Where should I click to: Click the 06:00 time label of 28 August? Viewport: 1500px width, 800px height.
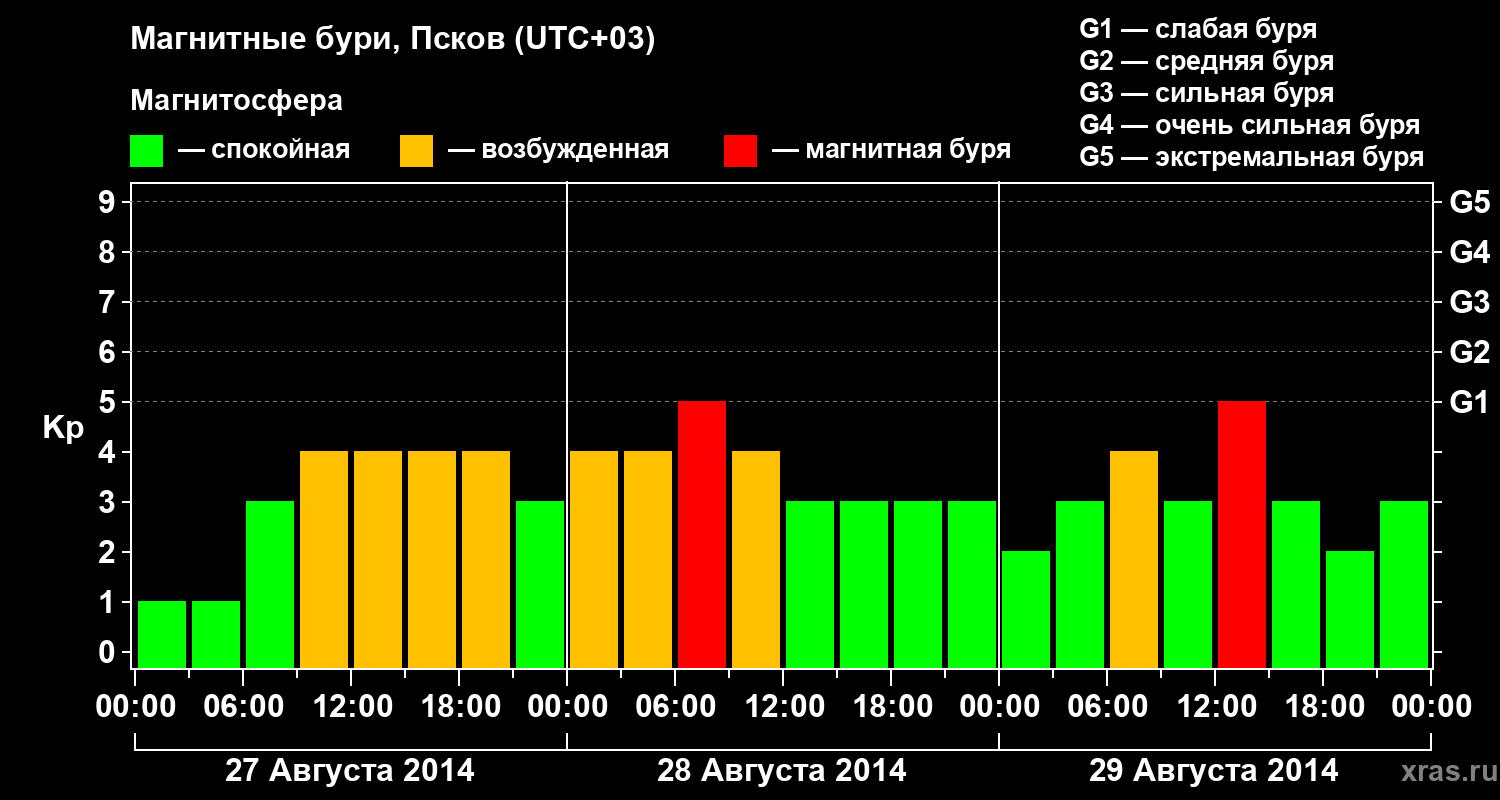pyautogui.click(x=675, y=707)
